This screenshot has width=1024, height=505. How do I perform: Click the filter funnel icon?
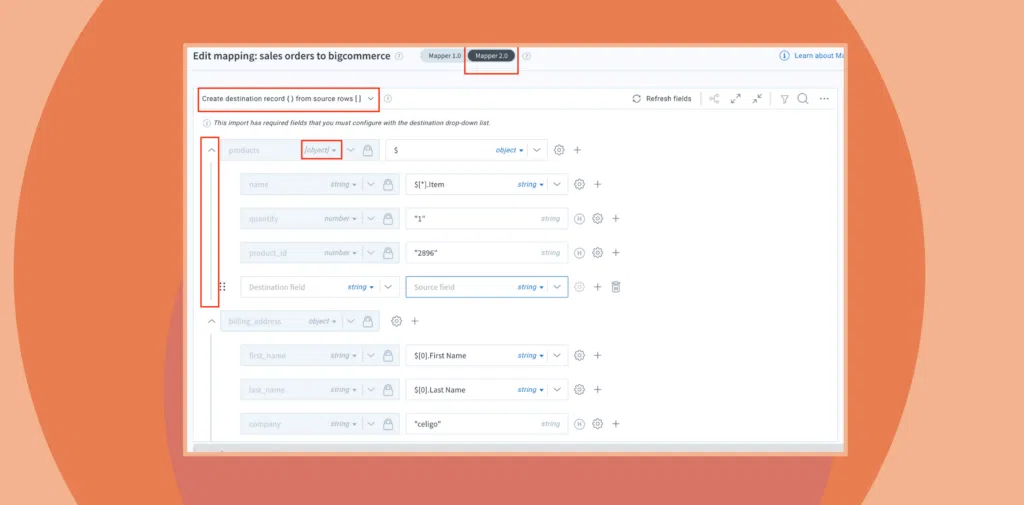(784, 99)
